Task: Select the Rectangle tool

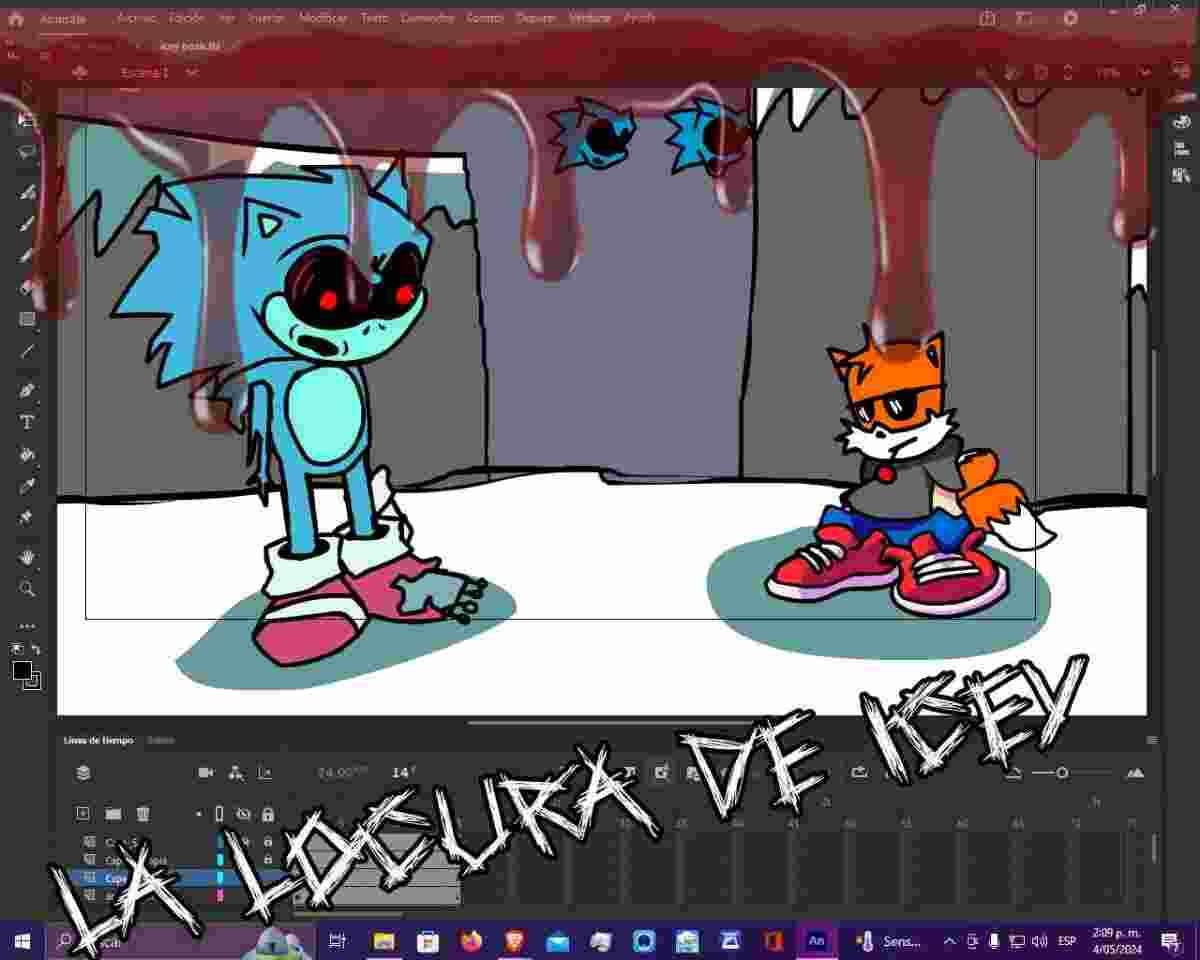Action: [27, 319]
